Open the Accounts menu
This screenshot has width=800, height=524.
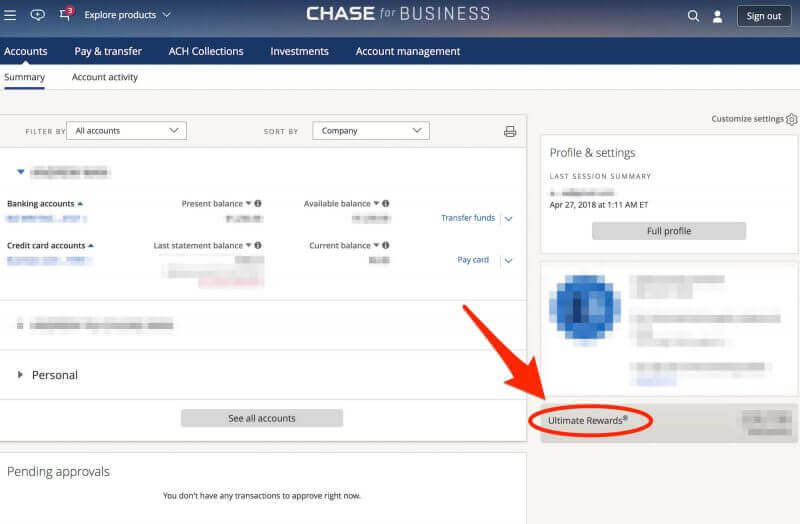click(x=26, y=51)
